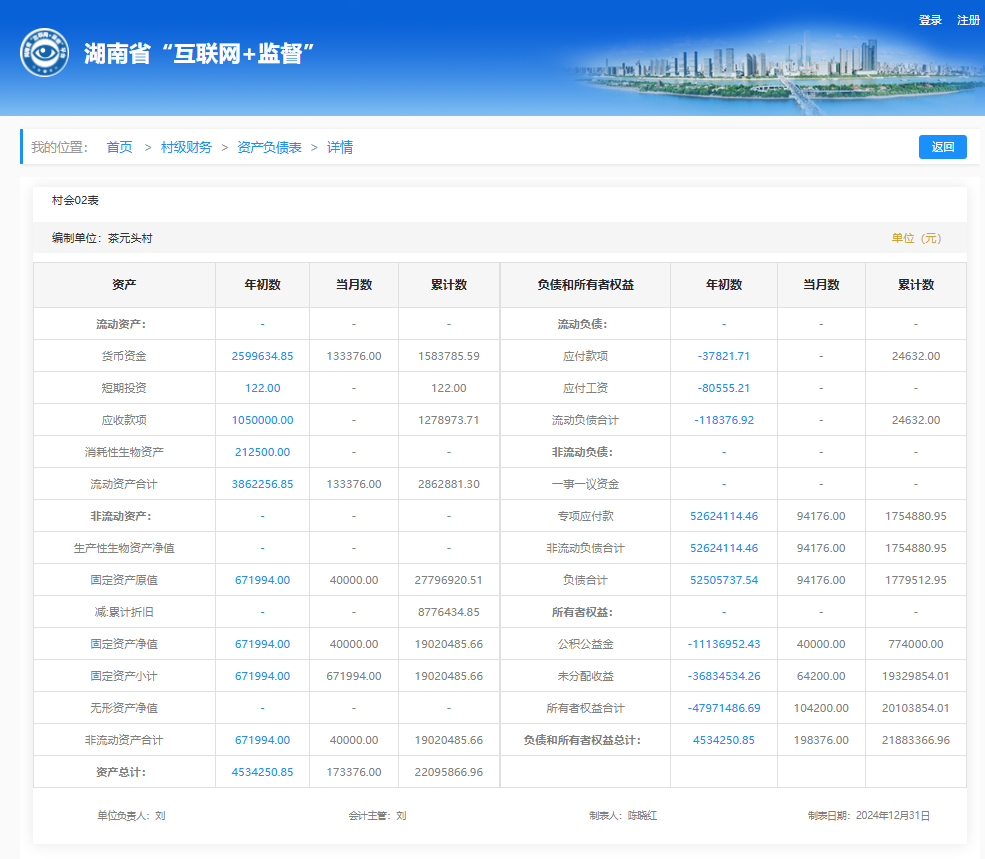985x859 pixels.
Task: Select 应收款项 cumulative value 1278973.71
Action: (449, 420)
